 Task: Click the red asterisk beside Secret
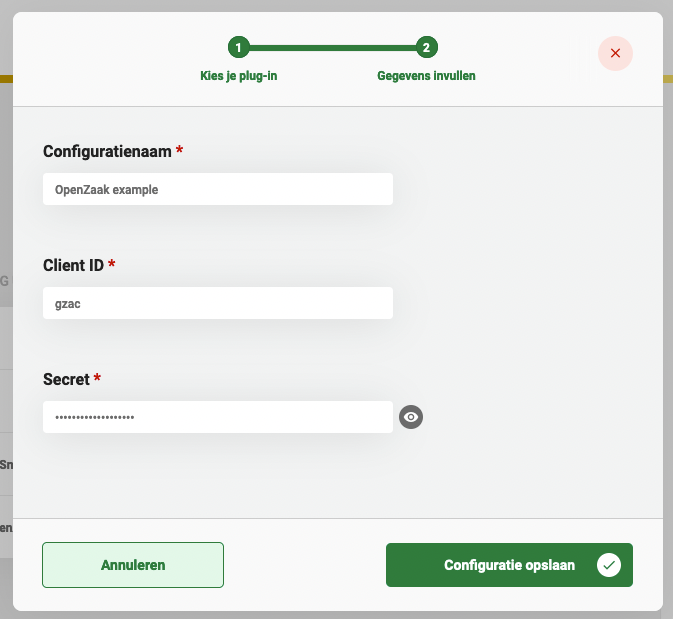coord(98,378)
